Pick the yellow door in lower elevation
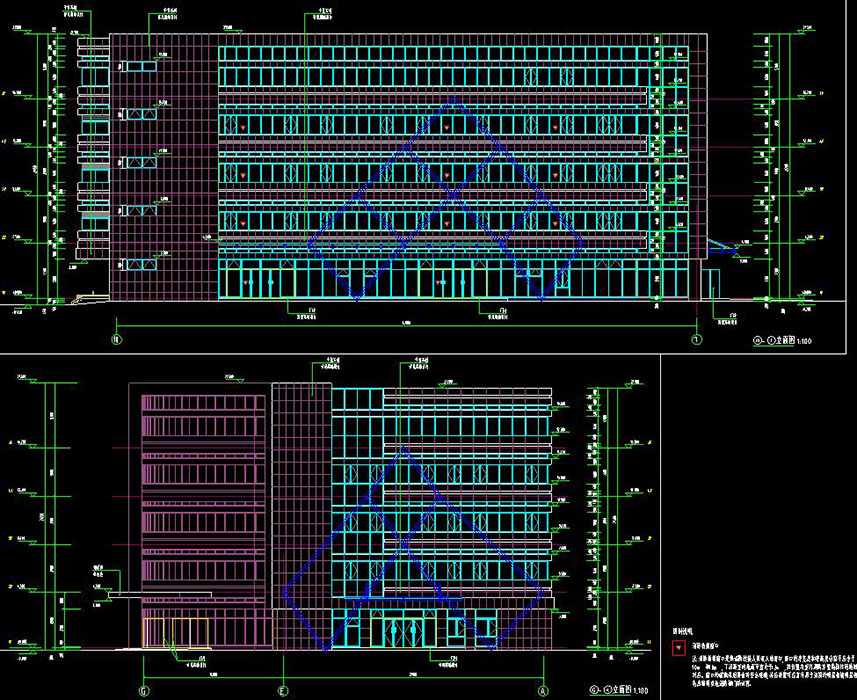The height and width of the screenshot is (700, 857). (168, 633)
